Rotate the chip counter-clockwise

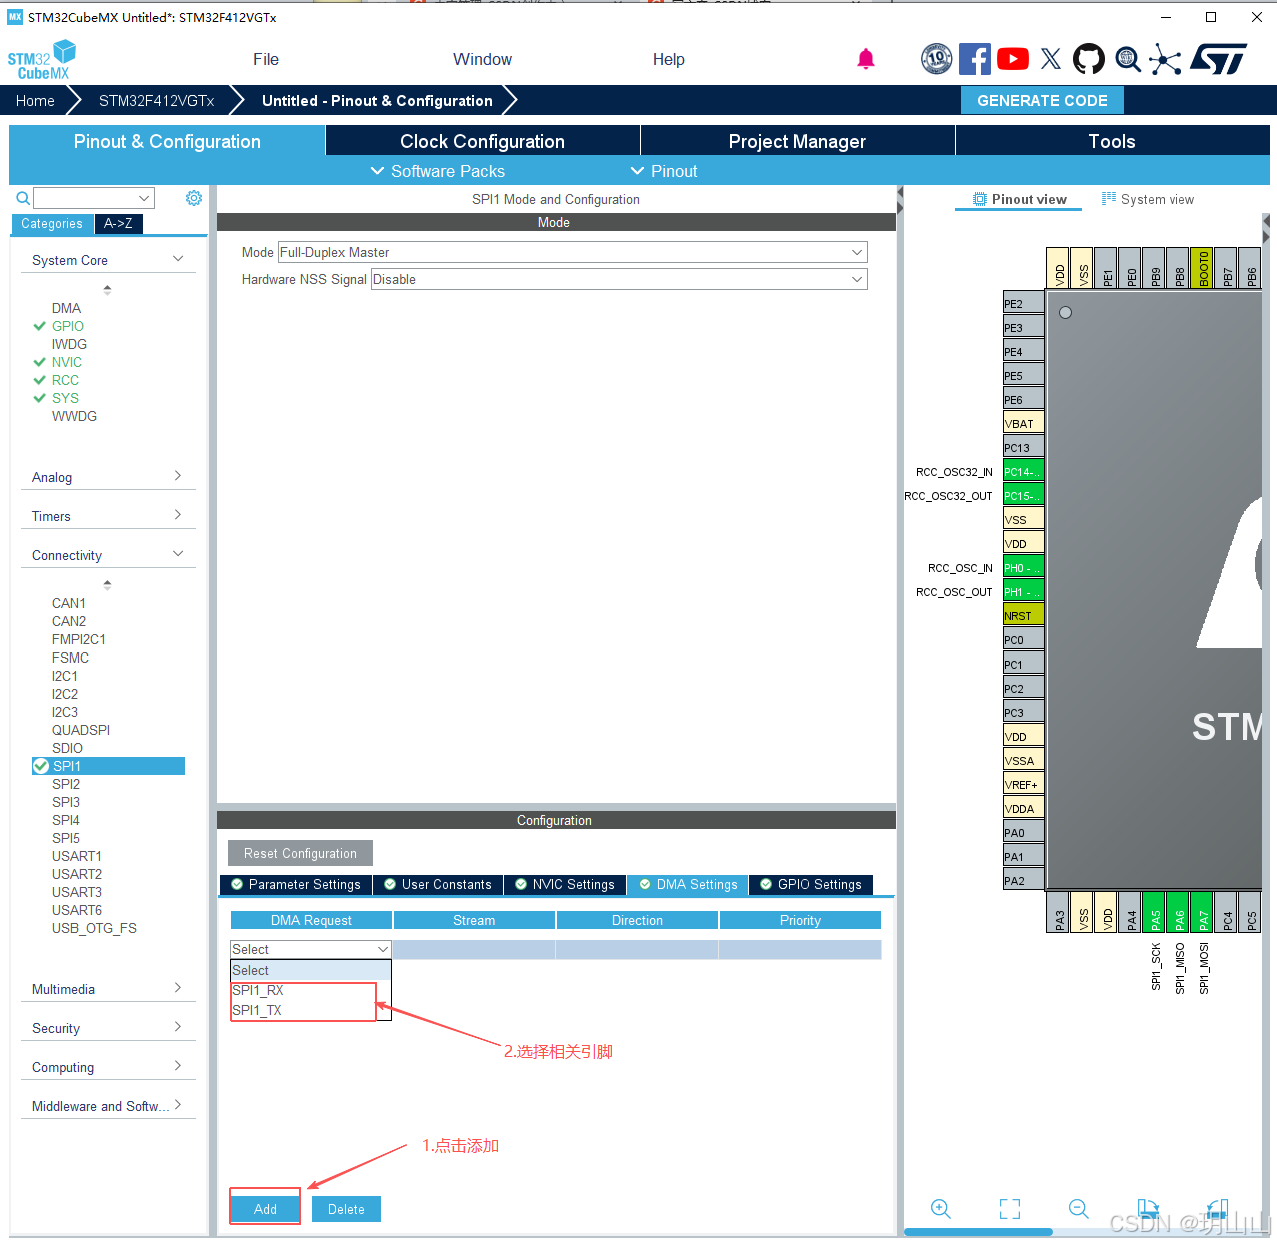pyautogui.click(x=1216, y=1209)
